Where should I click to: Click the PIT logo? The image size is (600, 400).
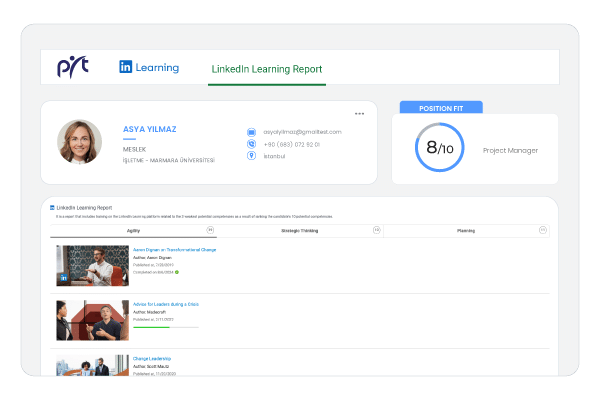click(73, 67)
